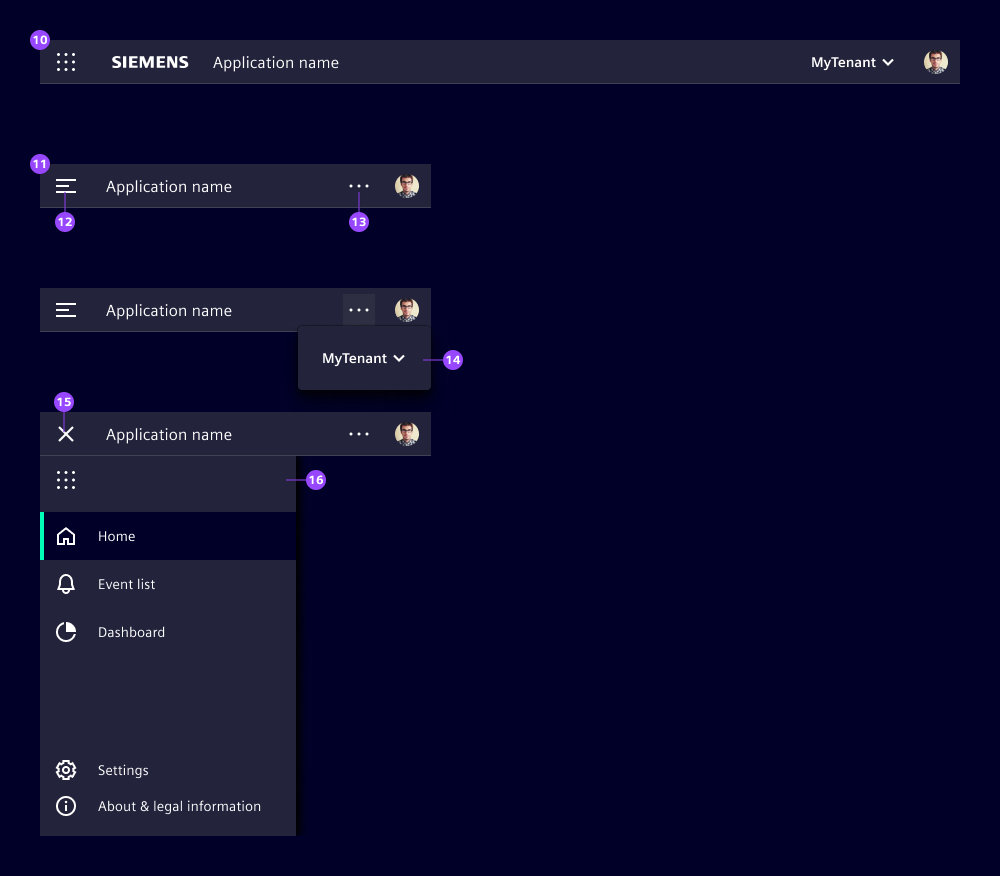Toggle the hamburger menu above the MyTenant popup

pyautogui.click(x=66, y=310)
